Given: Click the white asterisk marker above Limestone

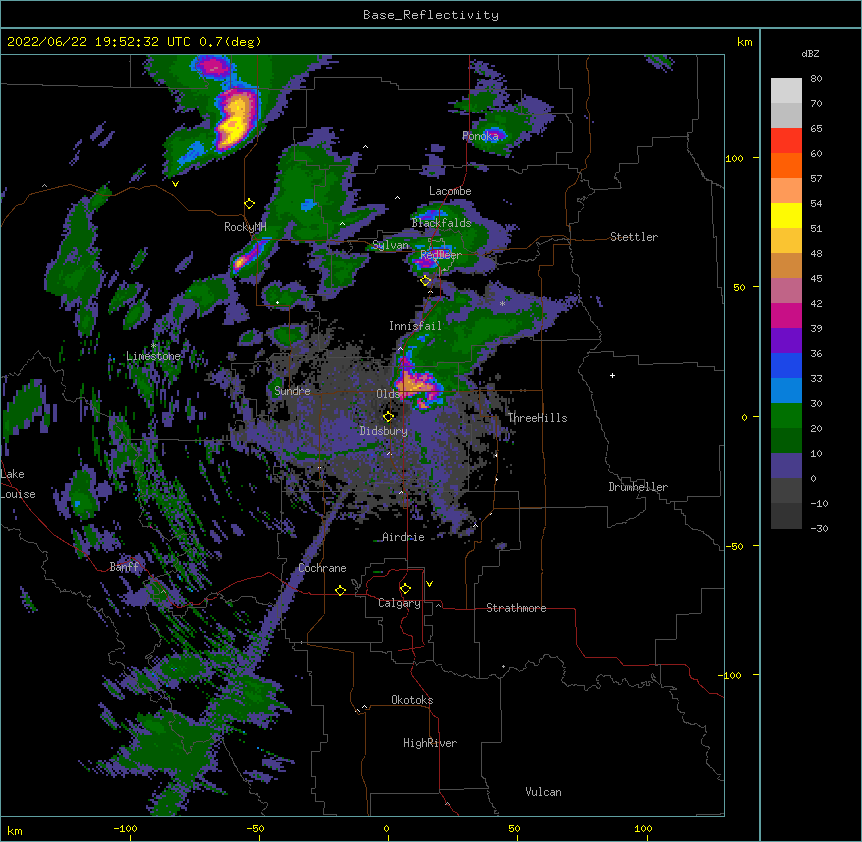Looking at the screenshot, I should [153, 346].
